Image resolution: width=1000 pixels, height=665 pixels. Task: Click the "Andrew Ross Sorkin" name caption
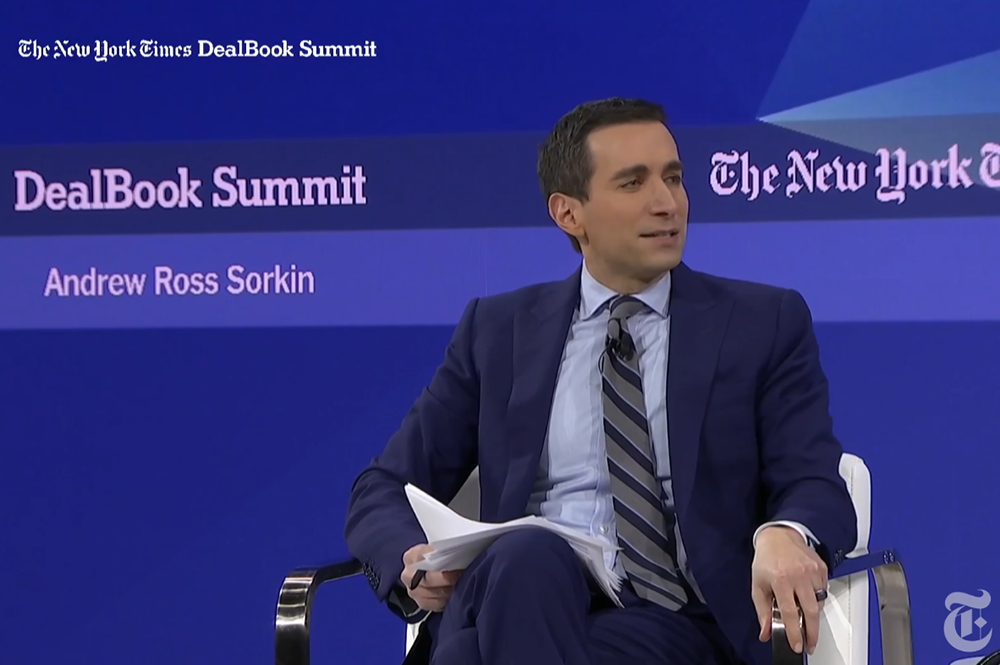pos(179,281)
